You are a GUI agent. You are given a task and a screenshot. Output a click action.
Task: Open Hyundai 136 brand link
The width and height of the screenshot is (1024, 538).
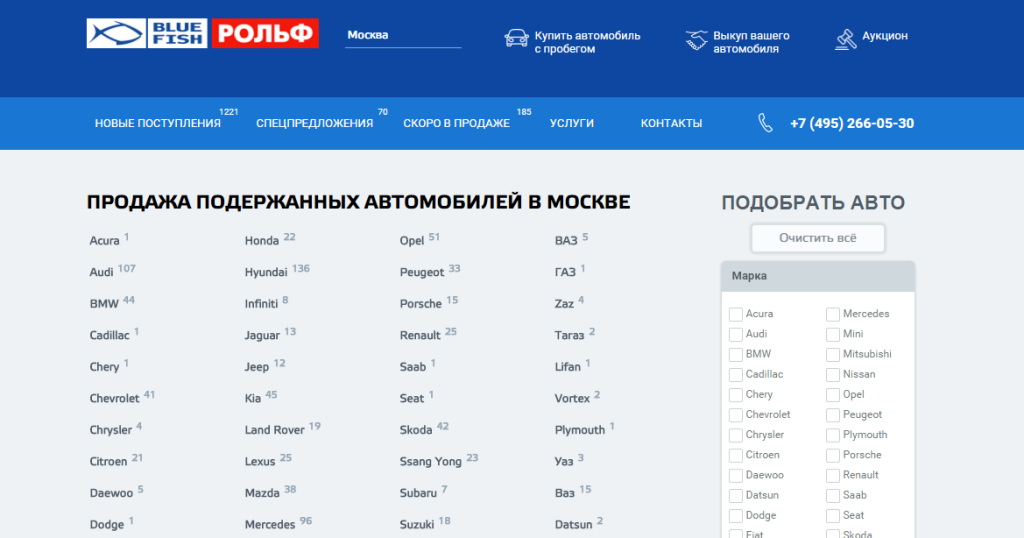pos(277,272)
